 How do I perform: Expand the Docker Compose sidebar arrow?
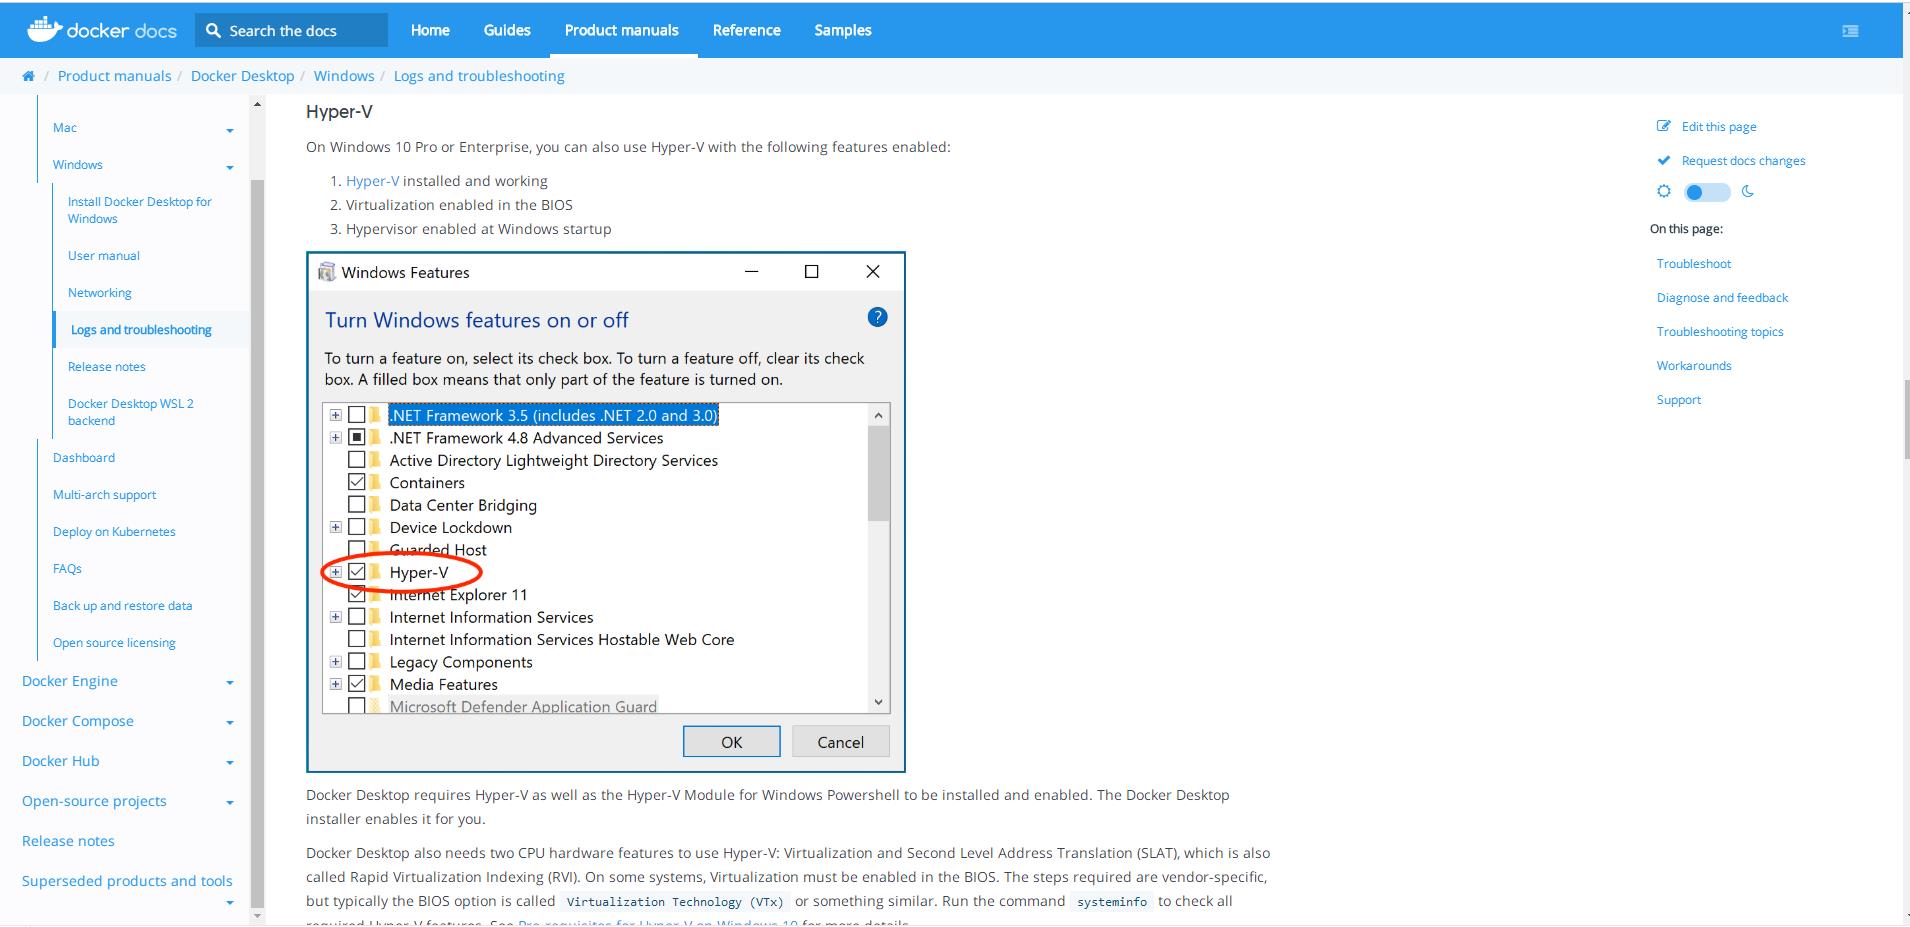(x=230, y=723)
